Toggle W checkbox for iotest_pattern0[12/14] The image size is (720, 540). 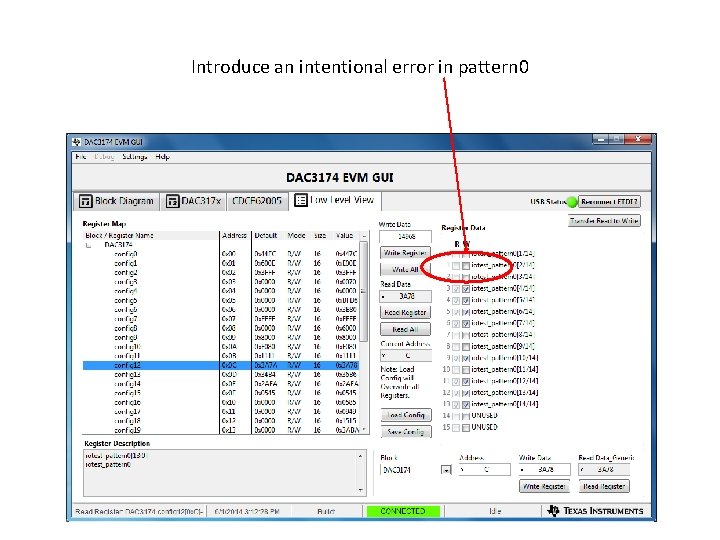[x=466, y=382]
